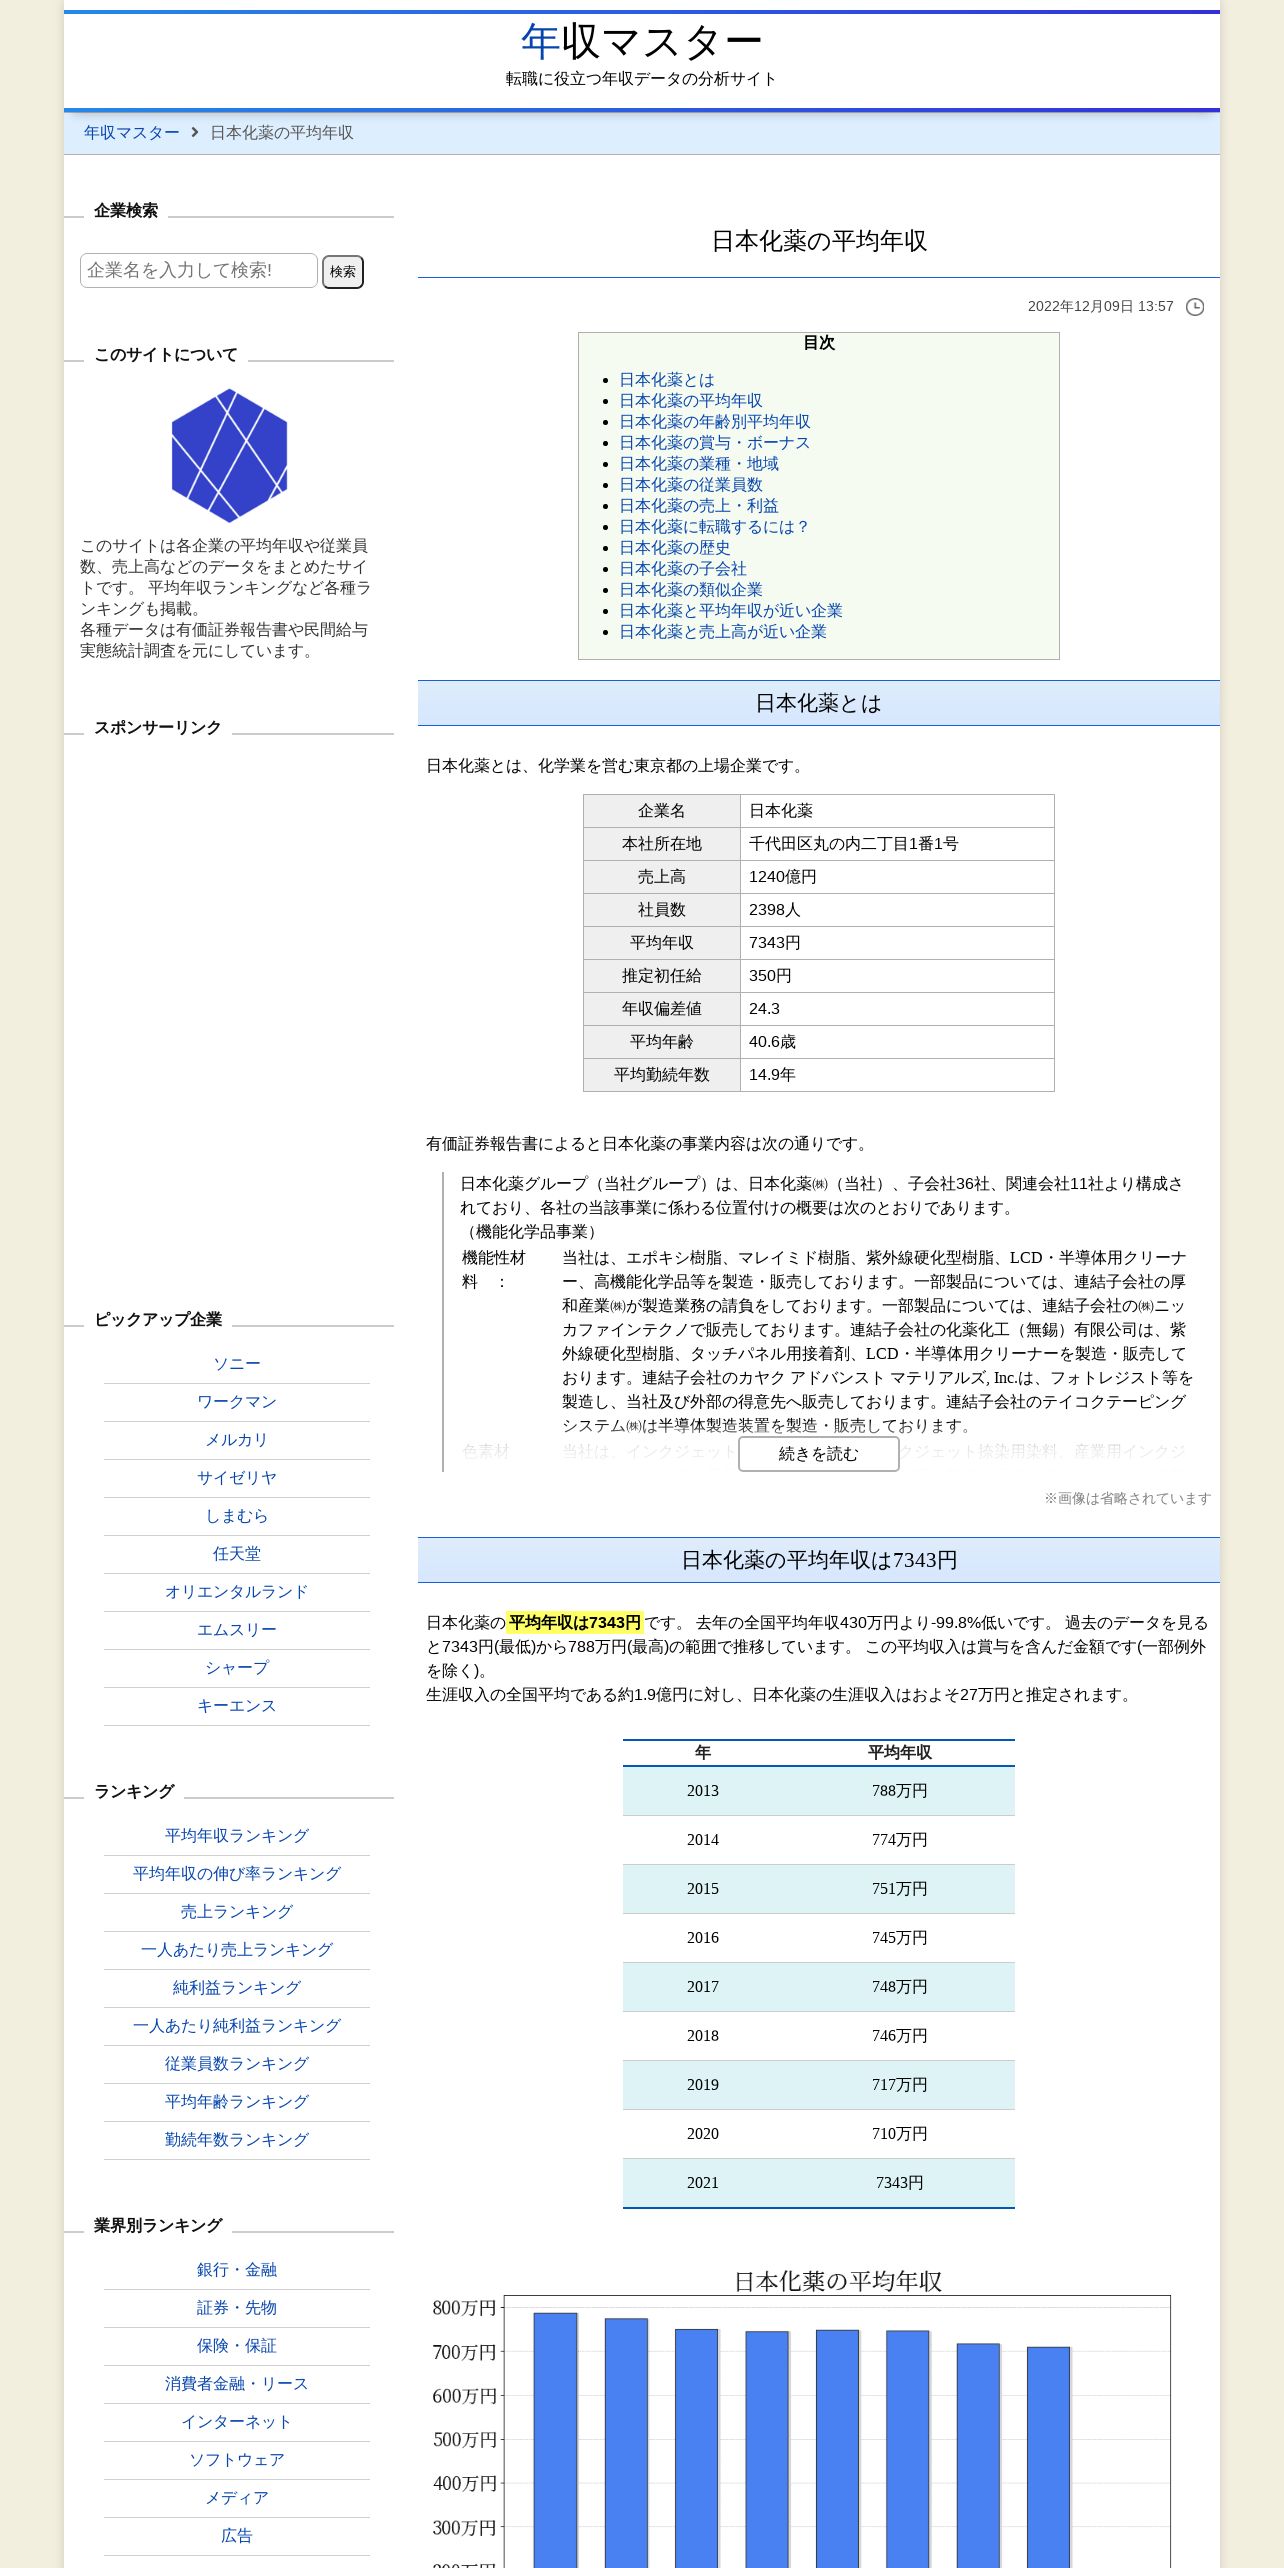The image size is (1284, 2568).
Task: Open 日本化薬の子会社 contents link
Action: 683,569
